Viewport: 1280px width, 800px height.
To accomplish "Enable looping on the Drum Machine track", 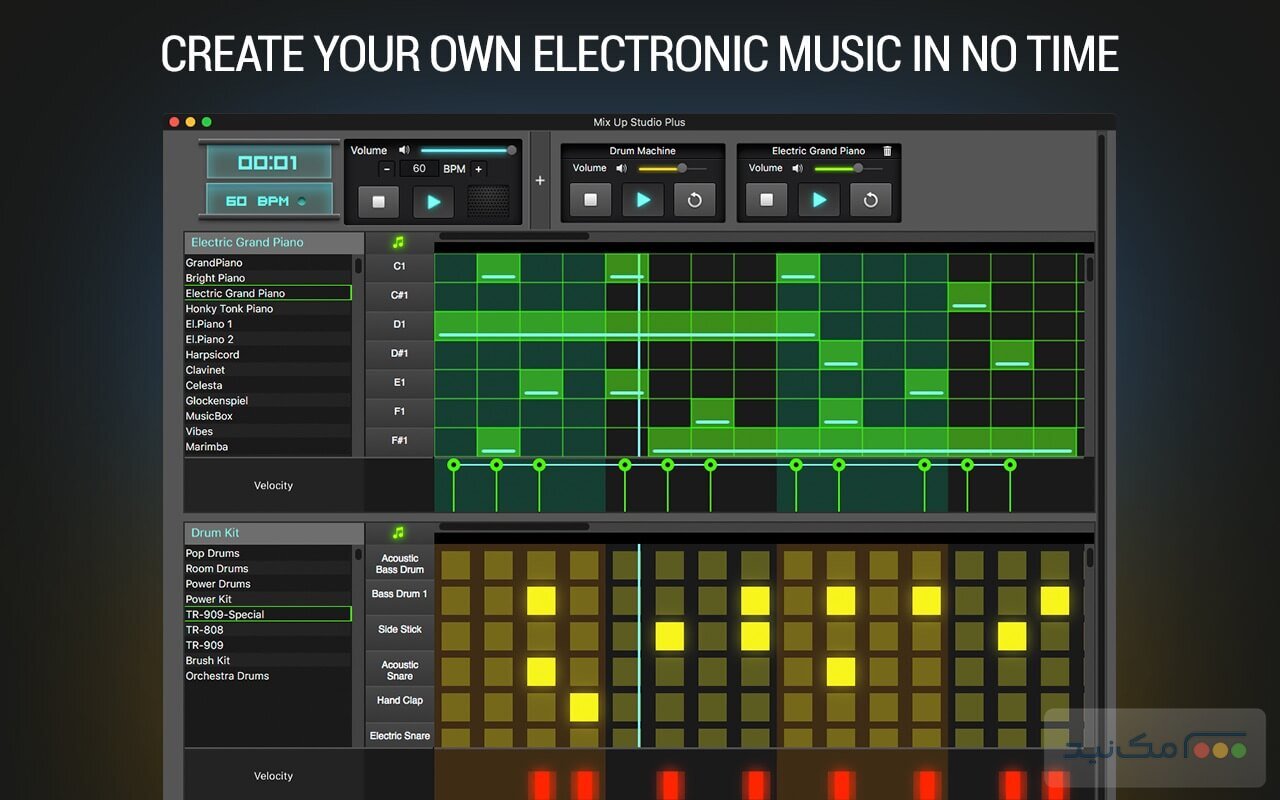I will tap(695, 199).
